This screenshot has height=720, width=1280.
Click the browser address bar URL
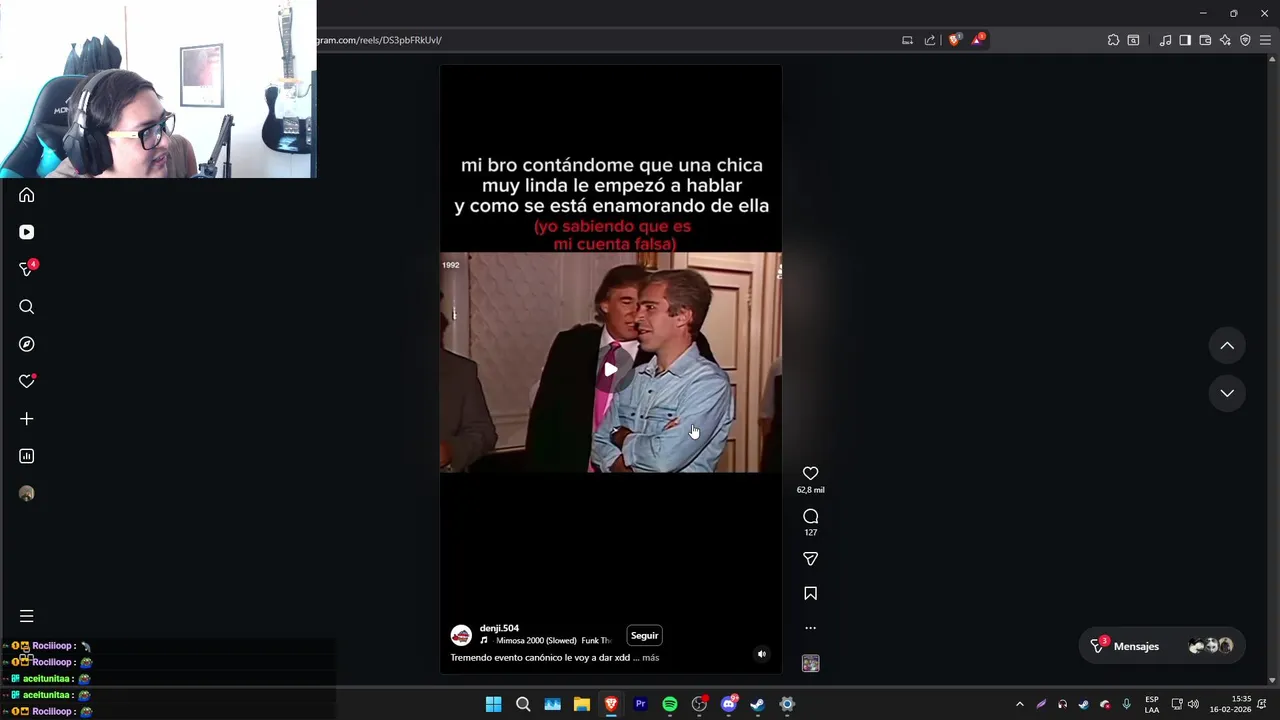(x=379, y=40)
